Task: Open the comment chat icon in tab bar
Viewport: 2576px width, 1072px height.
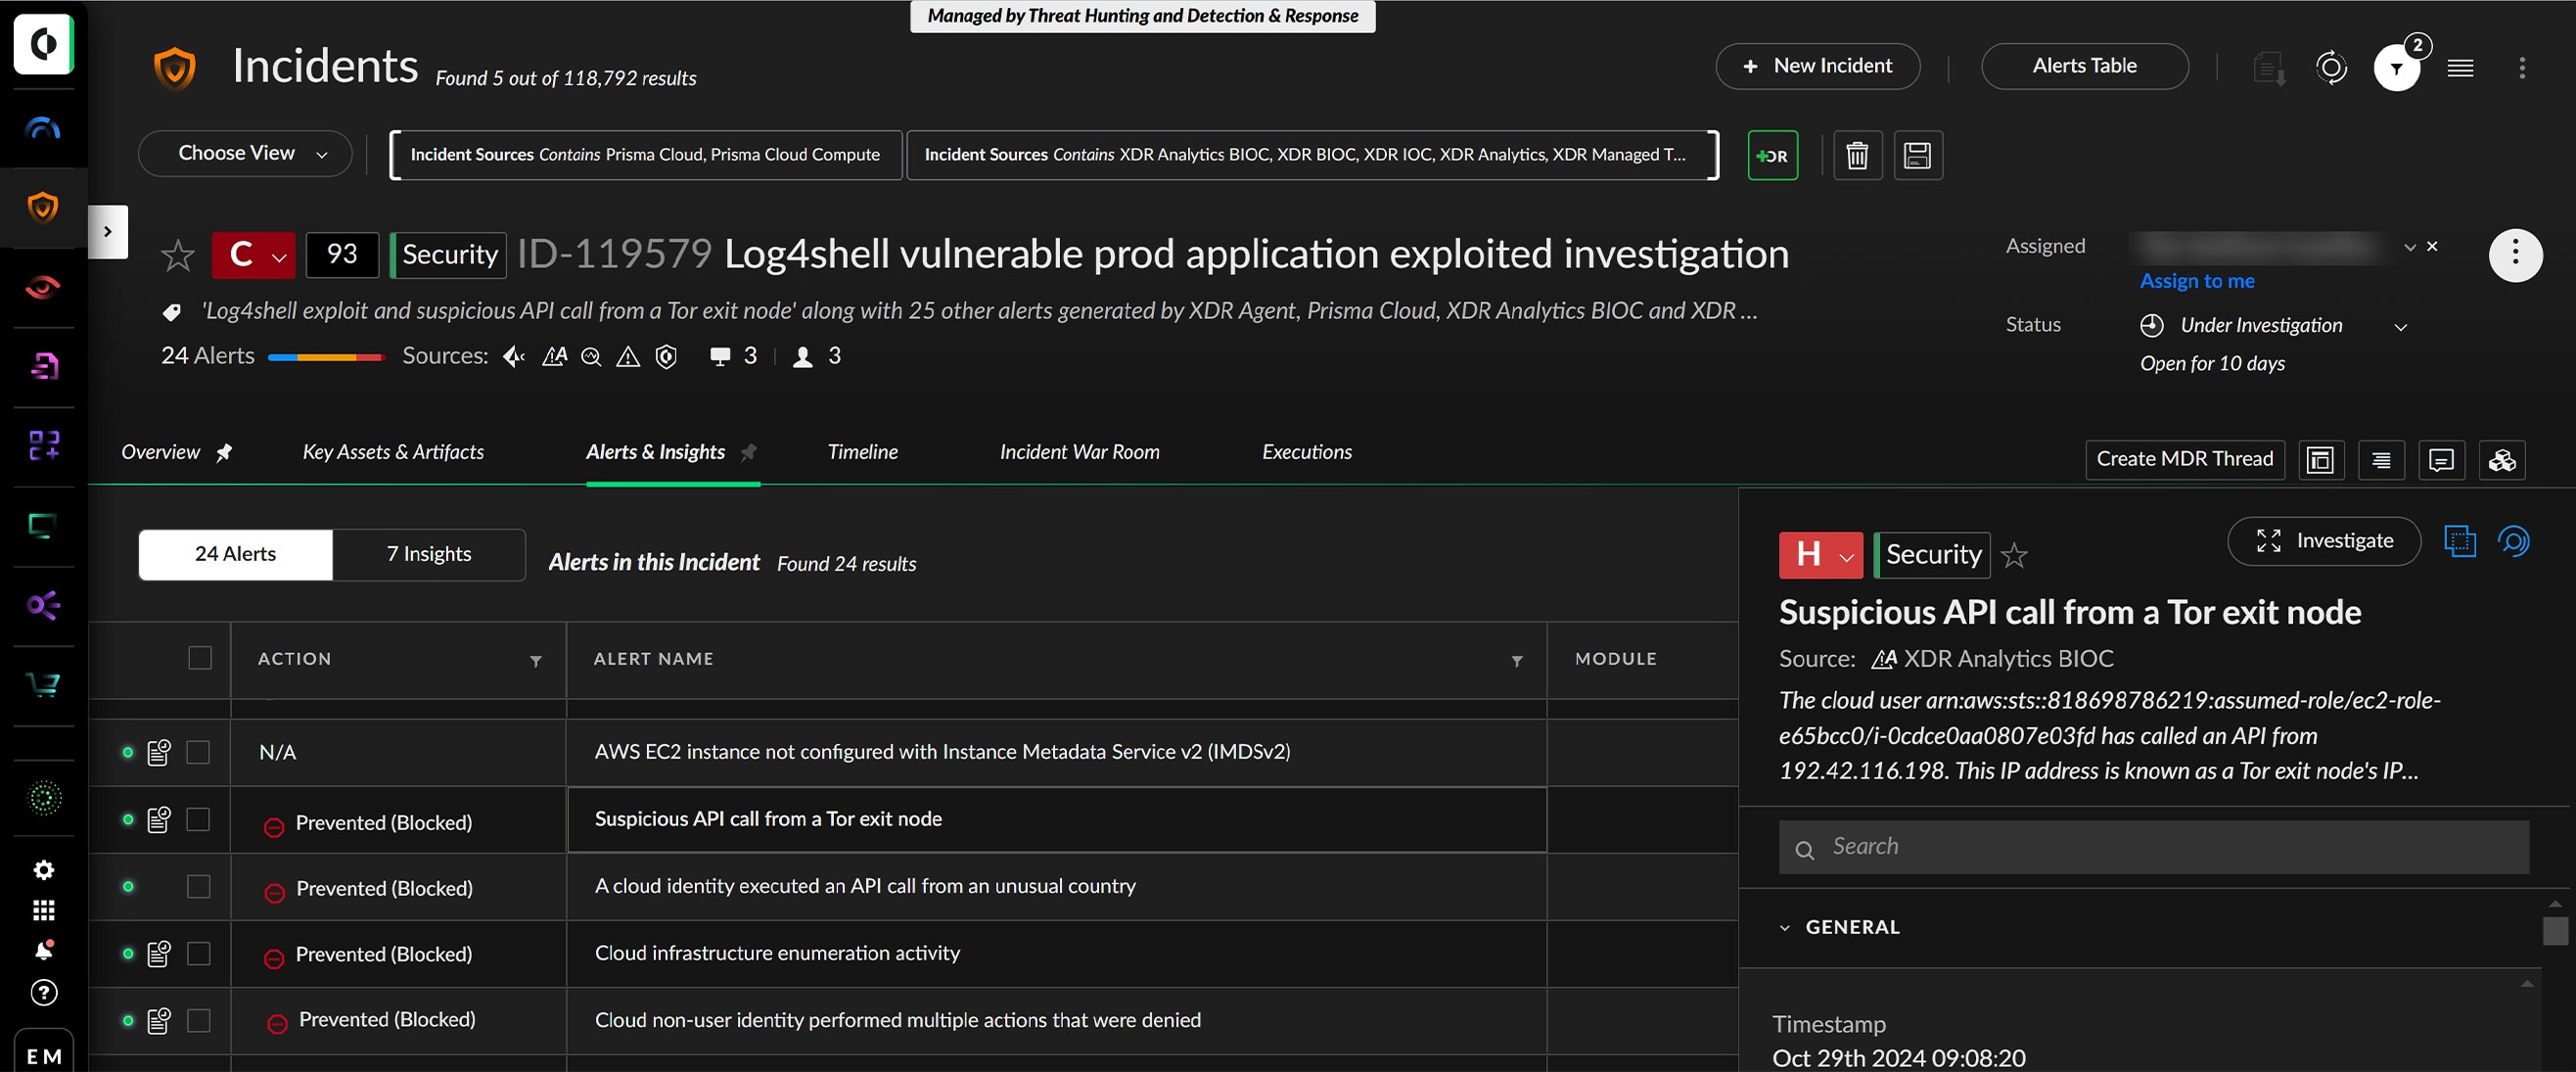Action: pyautogui.click(x=2441, y=459)
